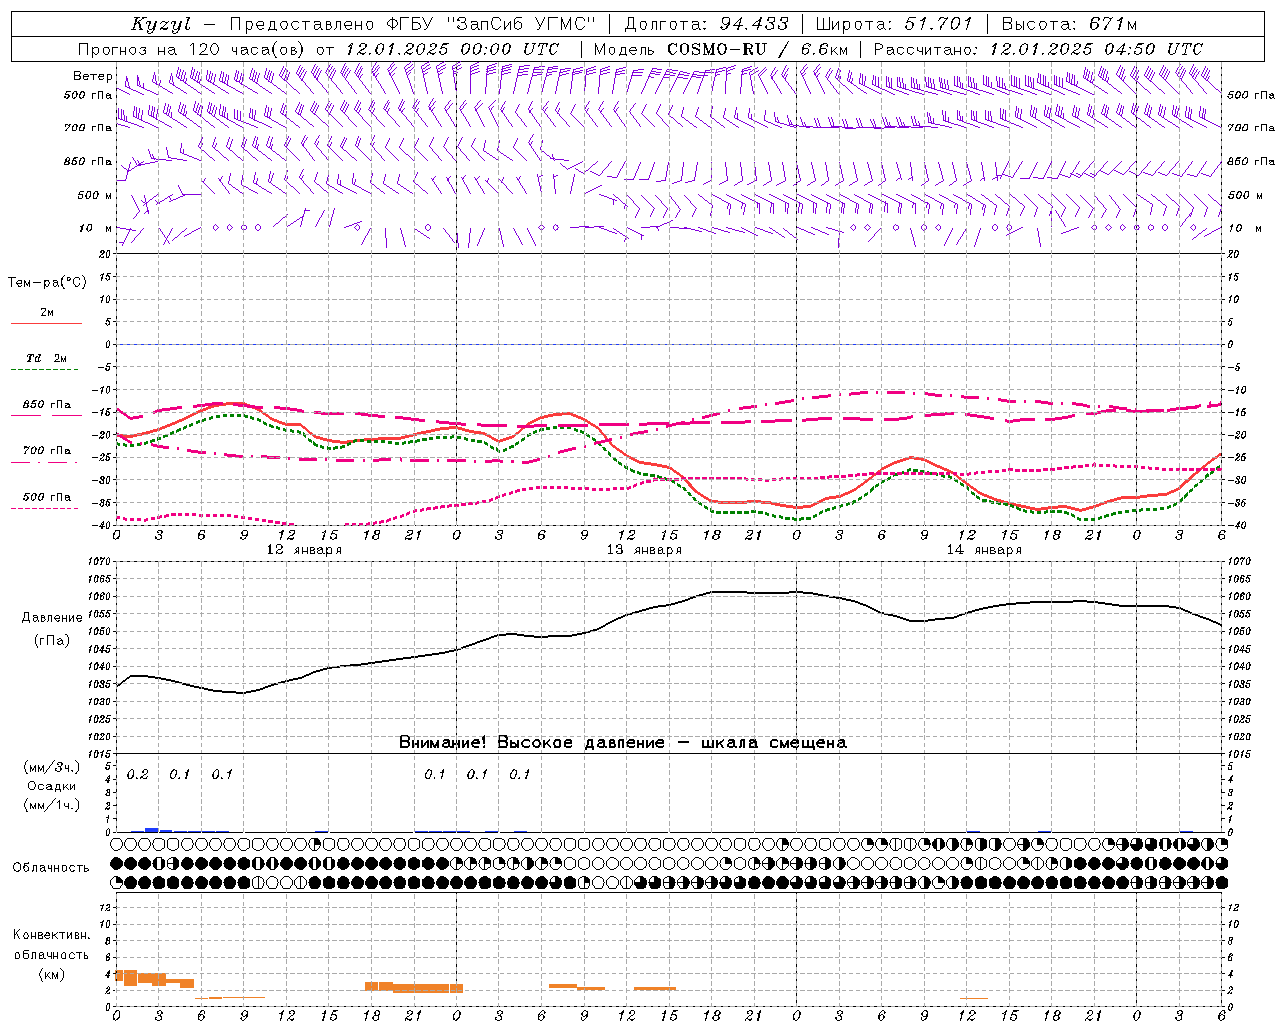Viewport: 1280px width, 1024px height.
Task: Click the elevation value Высота: 671м
Action: click(1069, 24)
